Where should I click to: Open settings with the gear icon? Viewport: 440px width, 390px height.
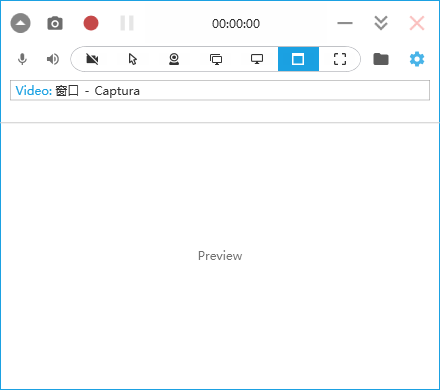417,59
